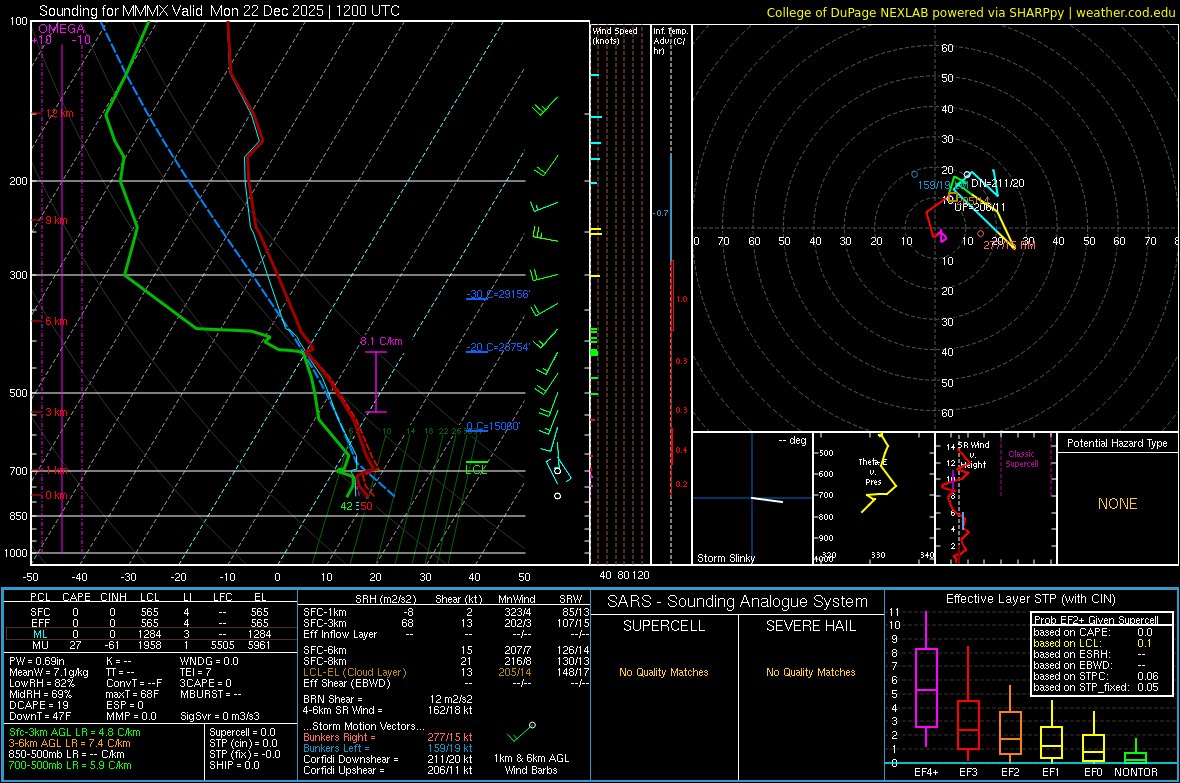Viewport: 1180px width, 783px height.
Task: Select the 'based on STP_fixed:' probability row
Action: coord(1095,687)
